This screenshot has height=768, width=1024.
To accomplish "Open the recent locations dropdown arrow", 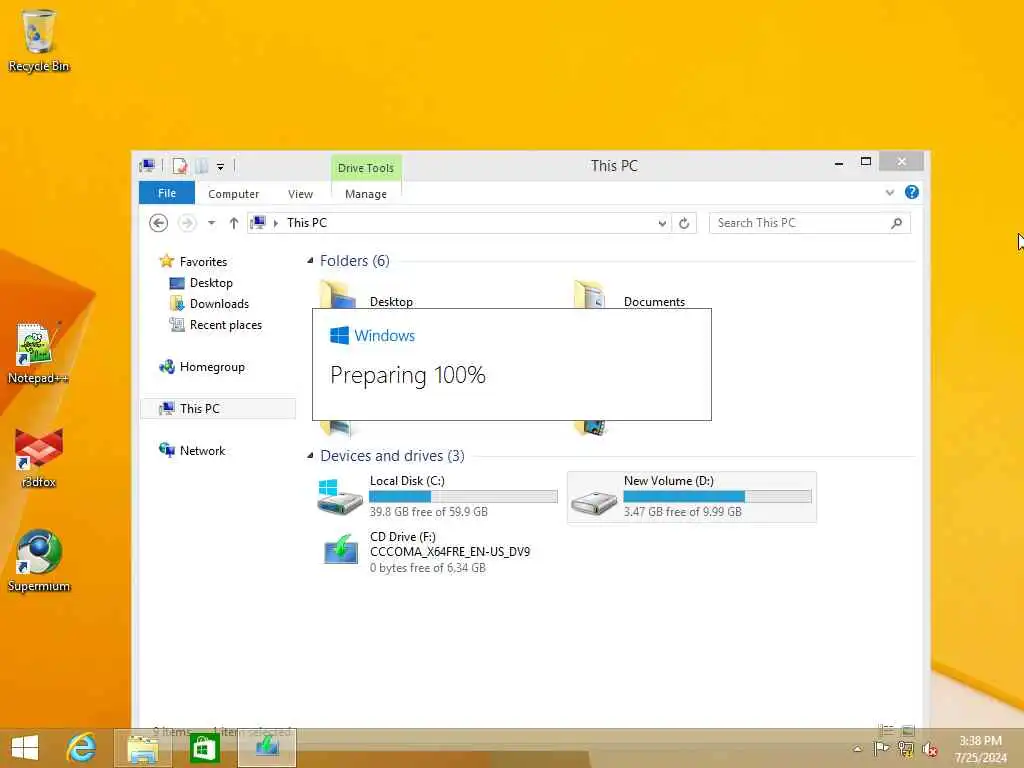I will [212, 223].
